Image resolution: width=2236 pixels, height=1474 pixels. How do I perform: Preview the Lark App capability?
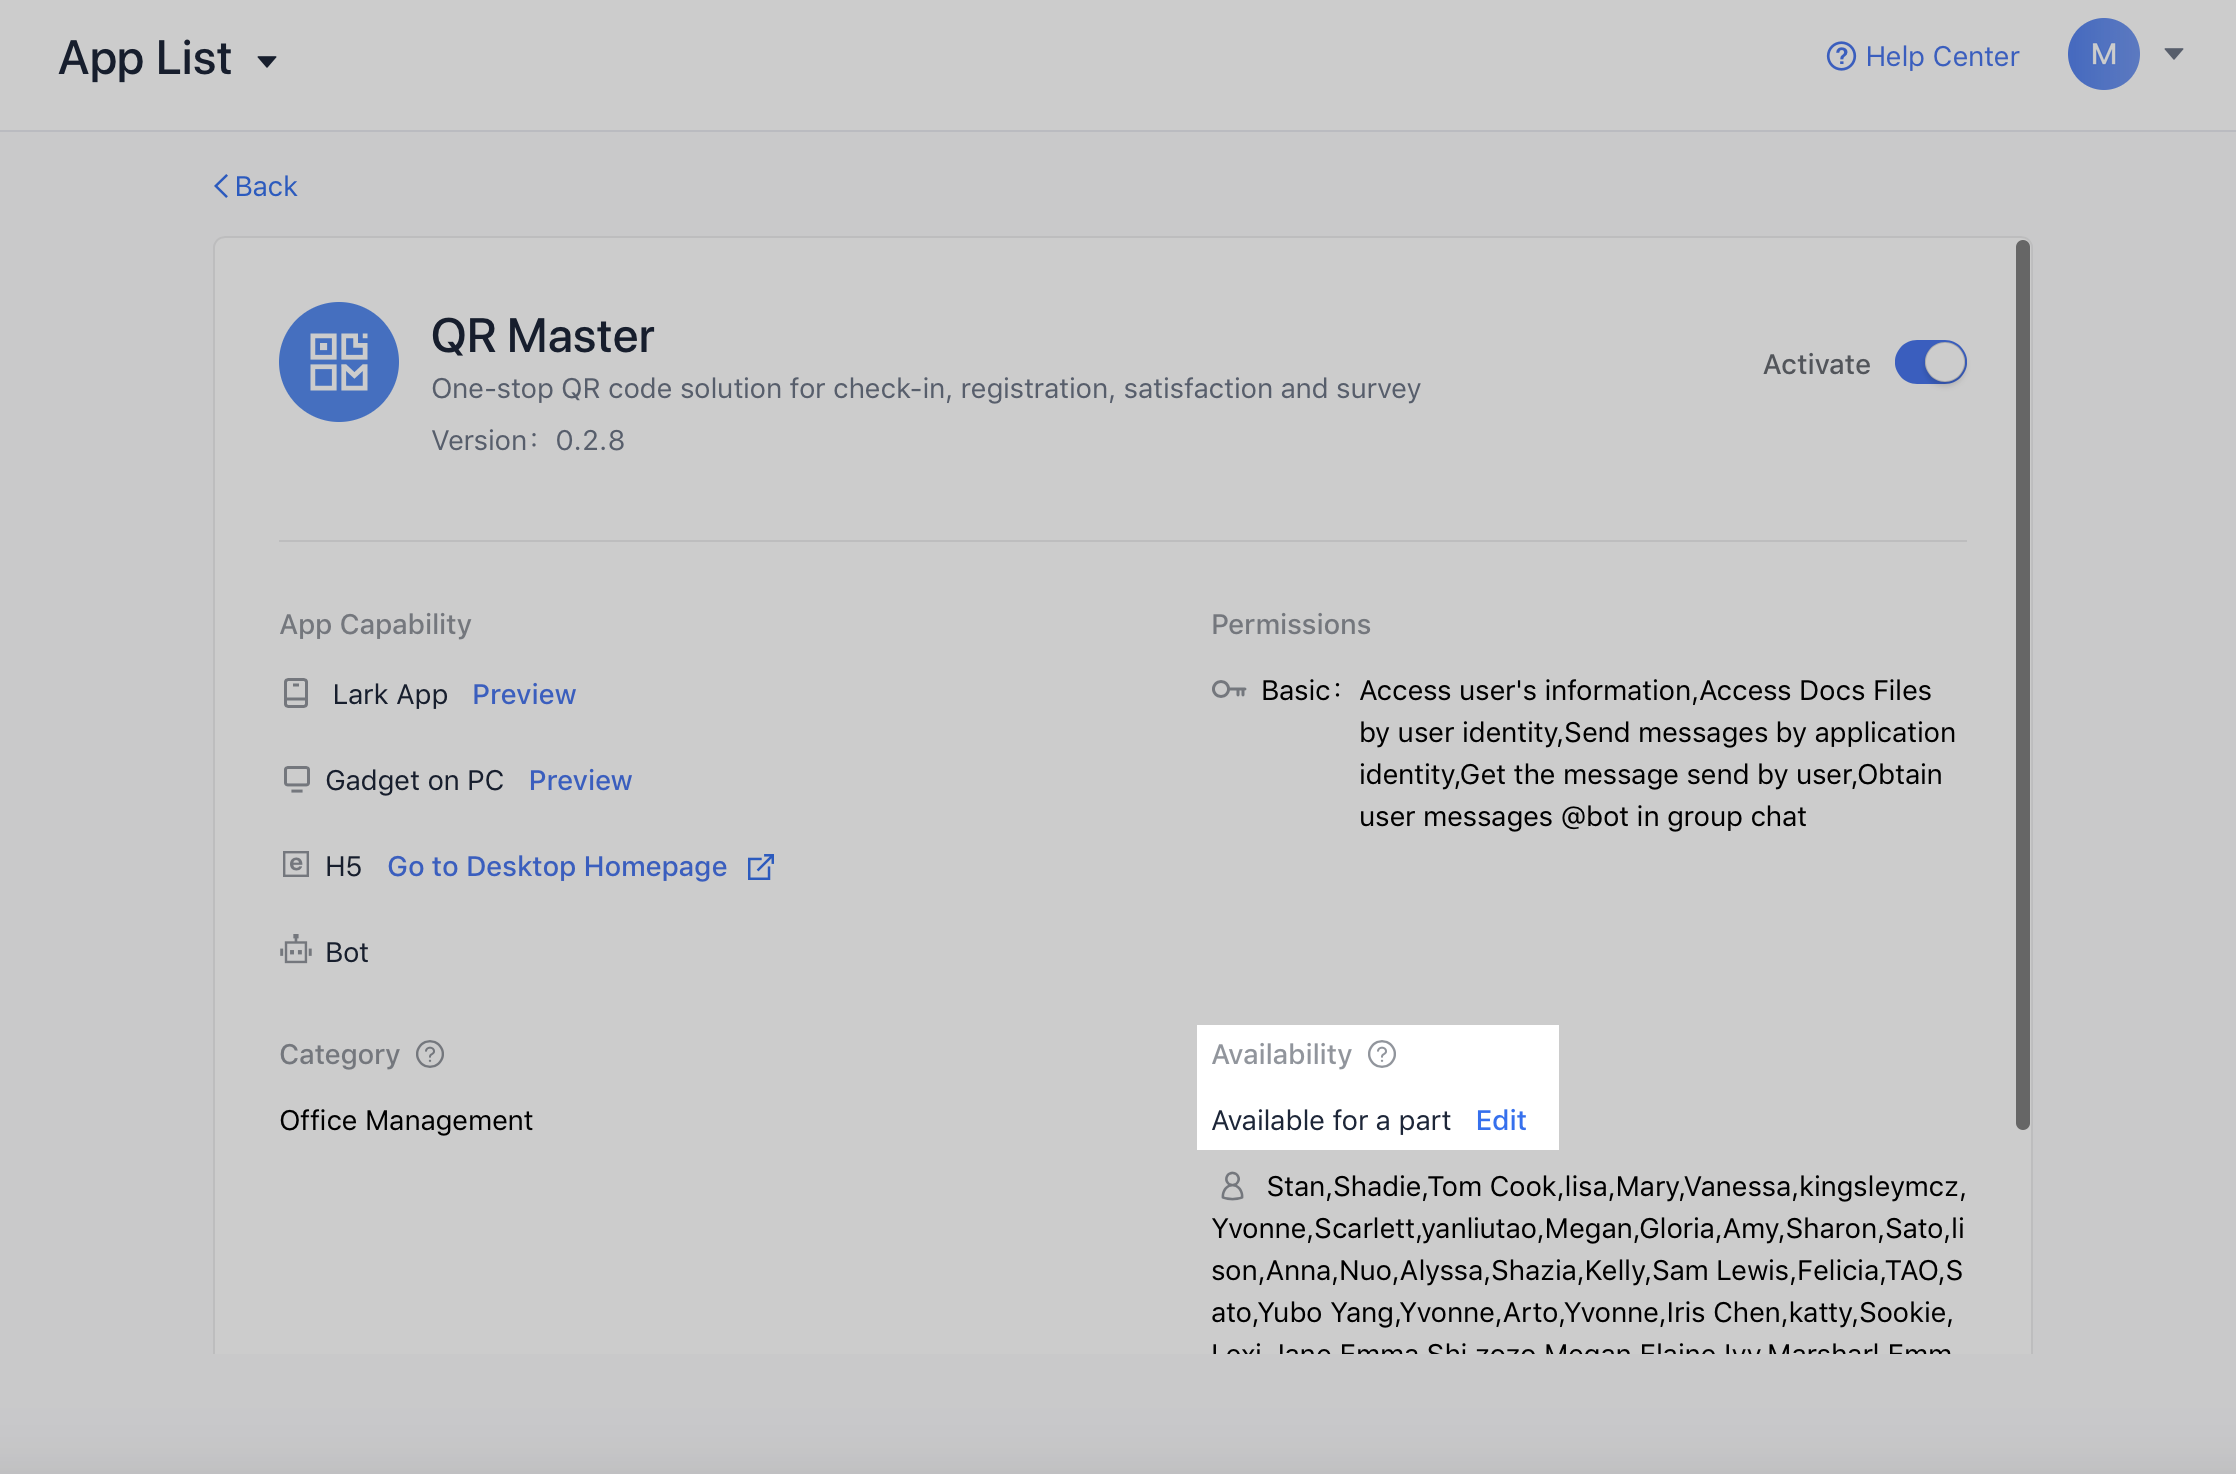524,694
